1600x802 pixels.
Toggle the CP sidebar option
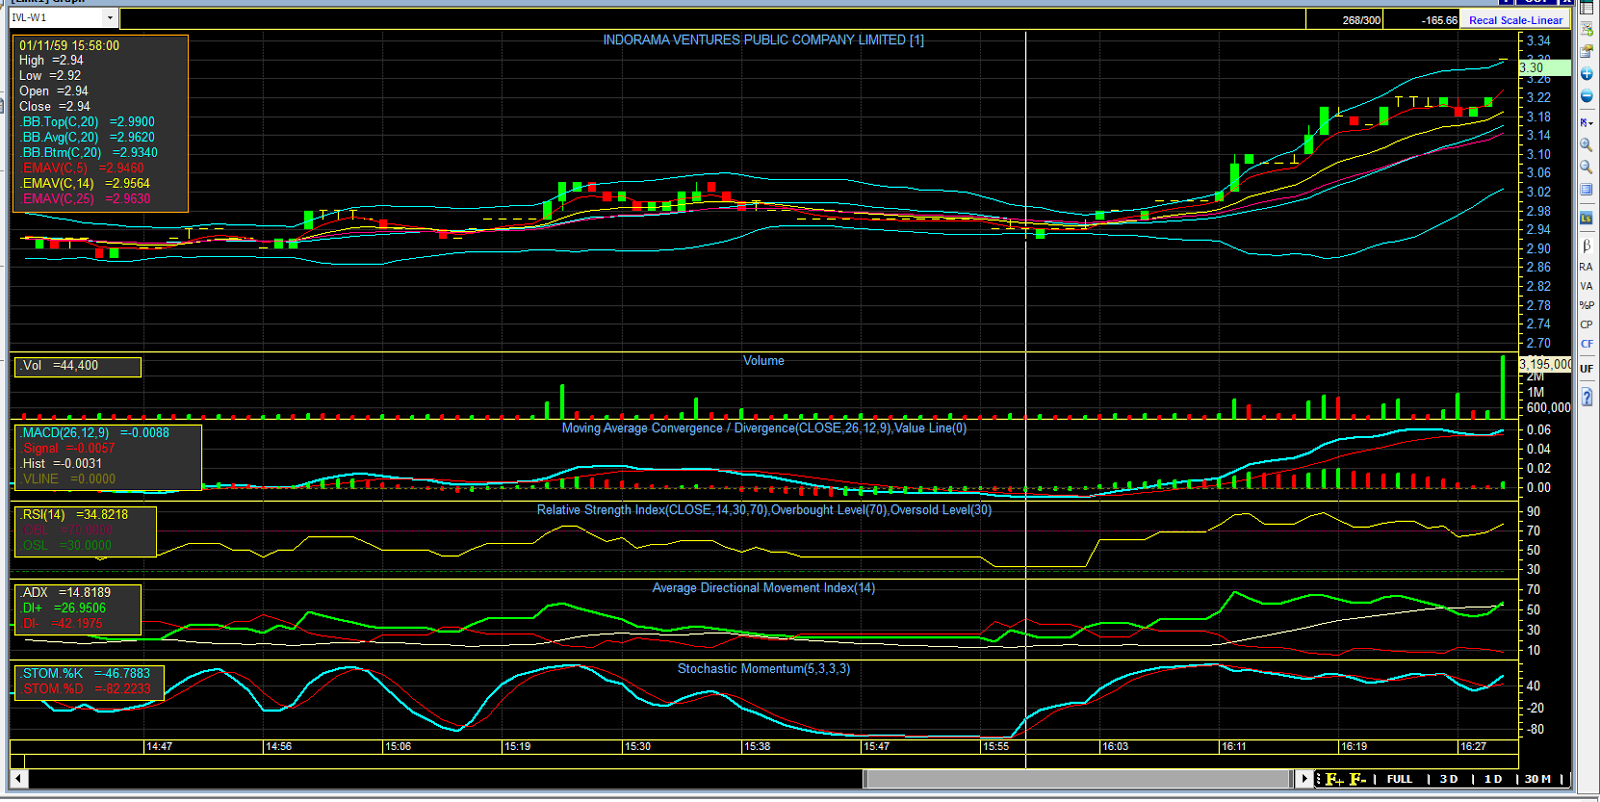coord(1587,324)
